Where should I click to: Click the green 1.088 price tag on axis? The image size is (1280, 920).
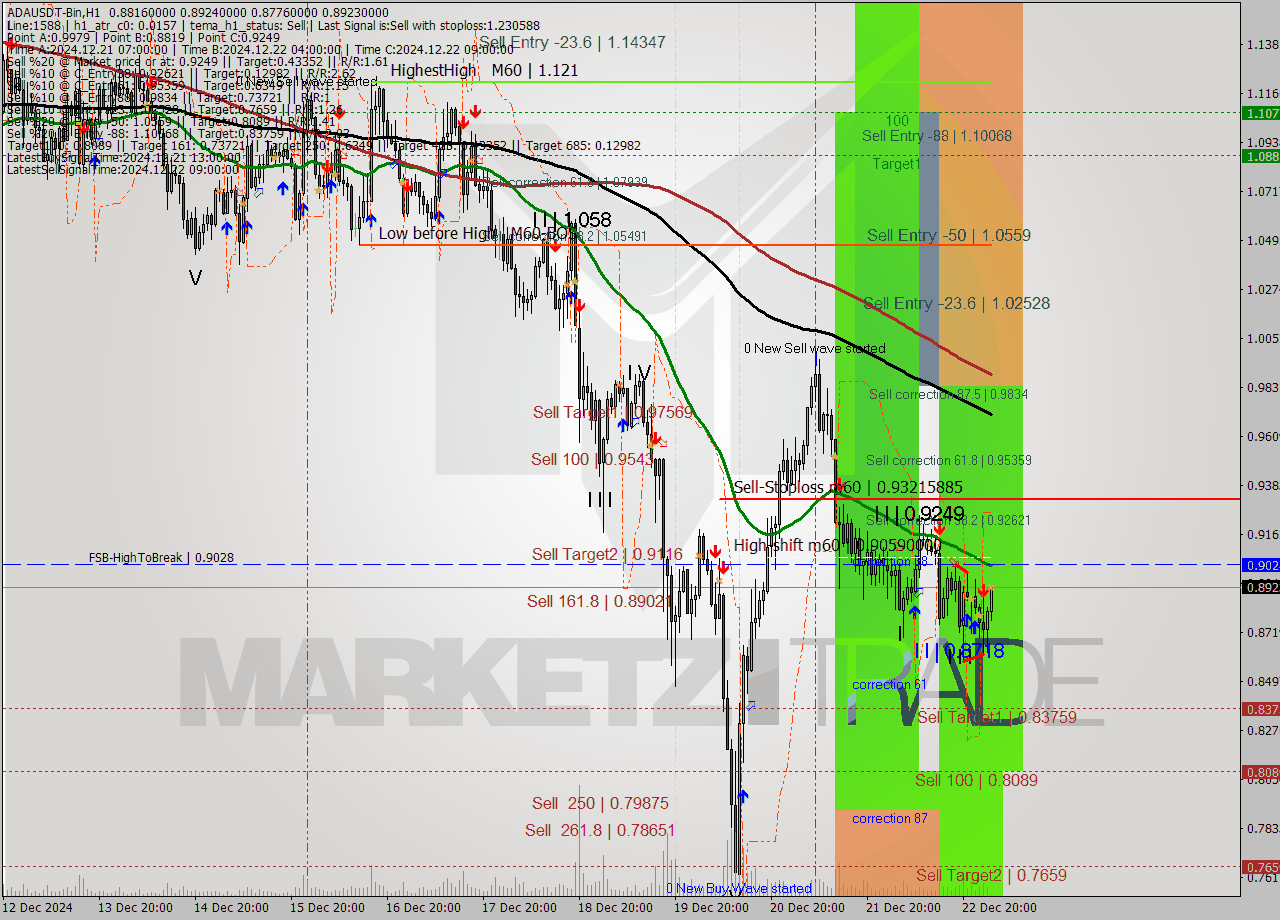[1260, 156]
